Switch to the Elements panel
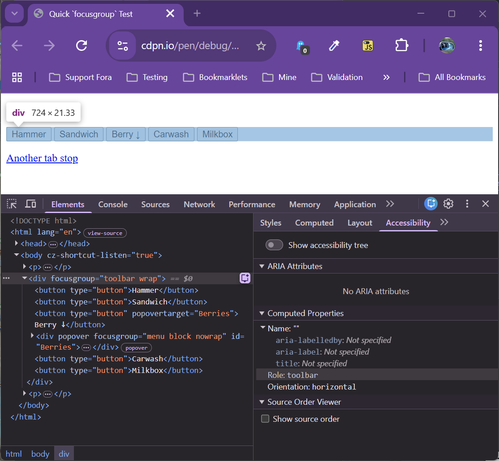 click(68, 204)
